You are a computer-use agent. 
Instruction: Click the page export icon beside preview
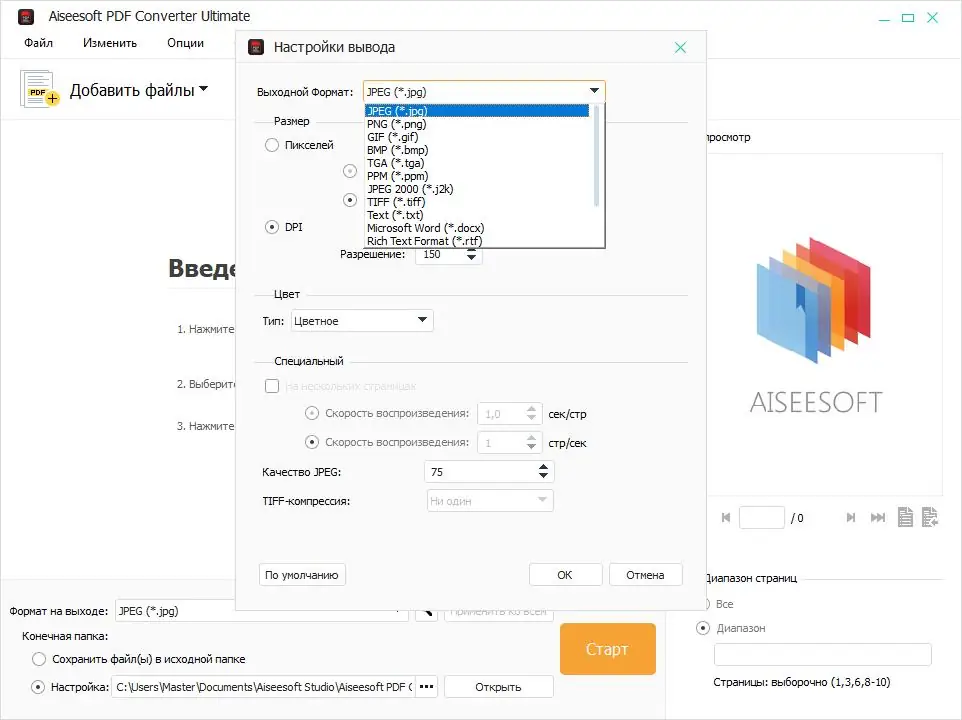(930, 517)
